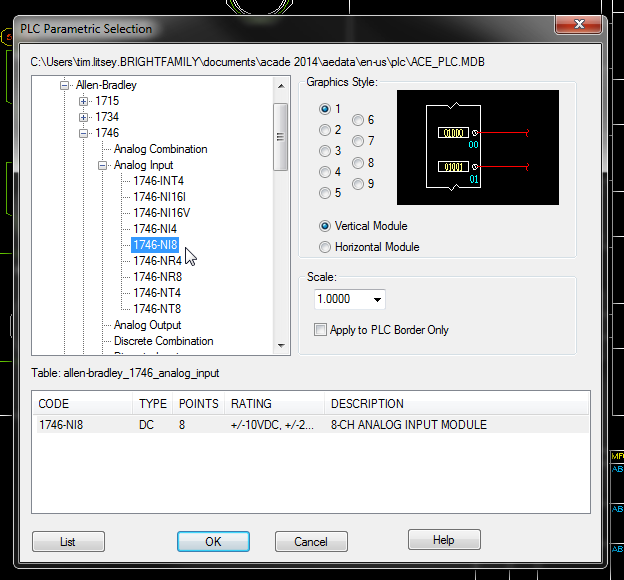624x580 pixels.
Task: Click the Cancel button
Action: [x=311, y=541]
